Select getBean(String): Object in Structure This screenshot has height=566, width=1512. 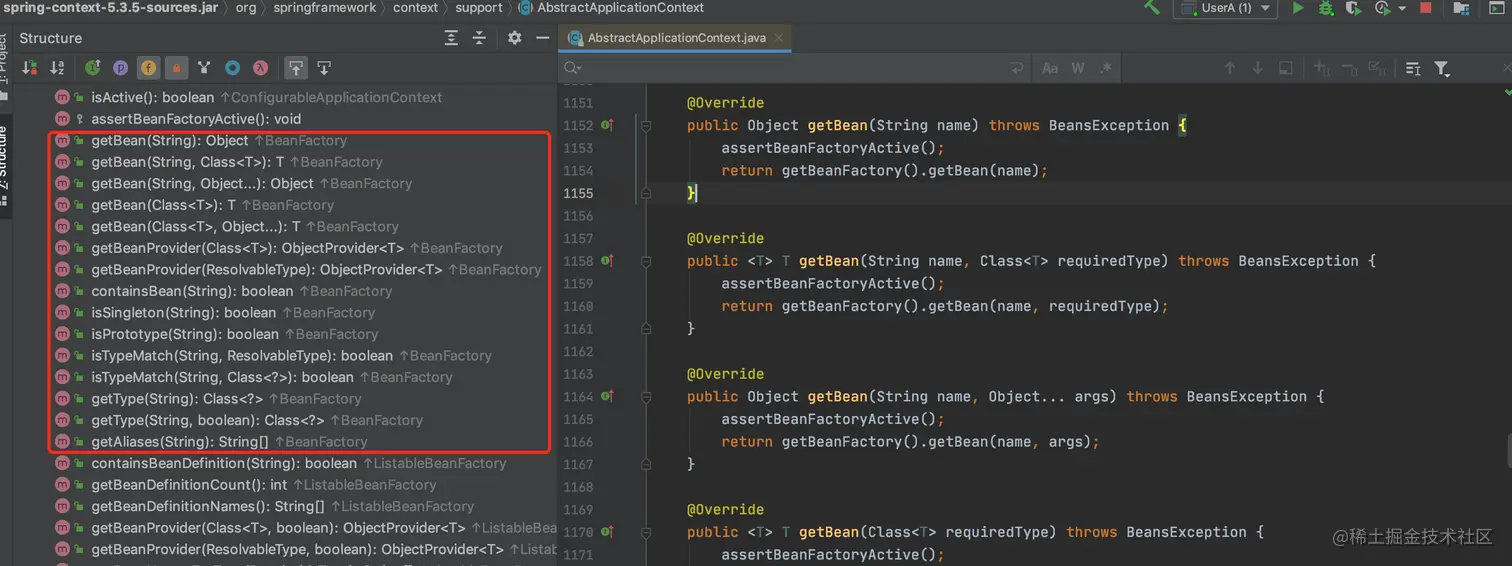click(x=170, y=140)
